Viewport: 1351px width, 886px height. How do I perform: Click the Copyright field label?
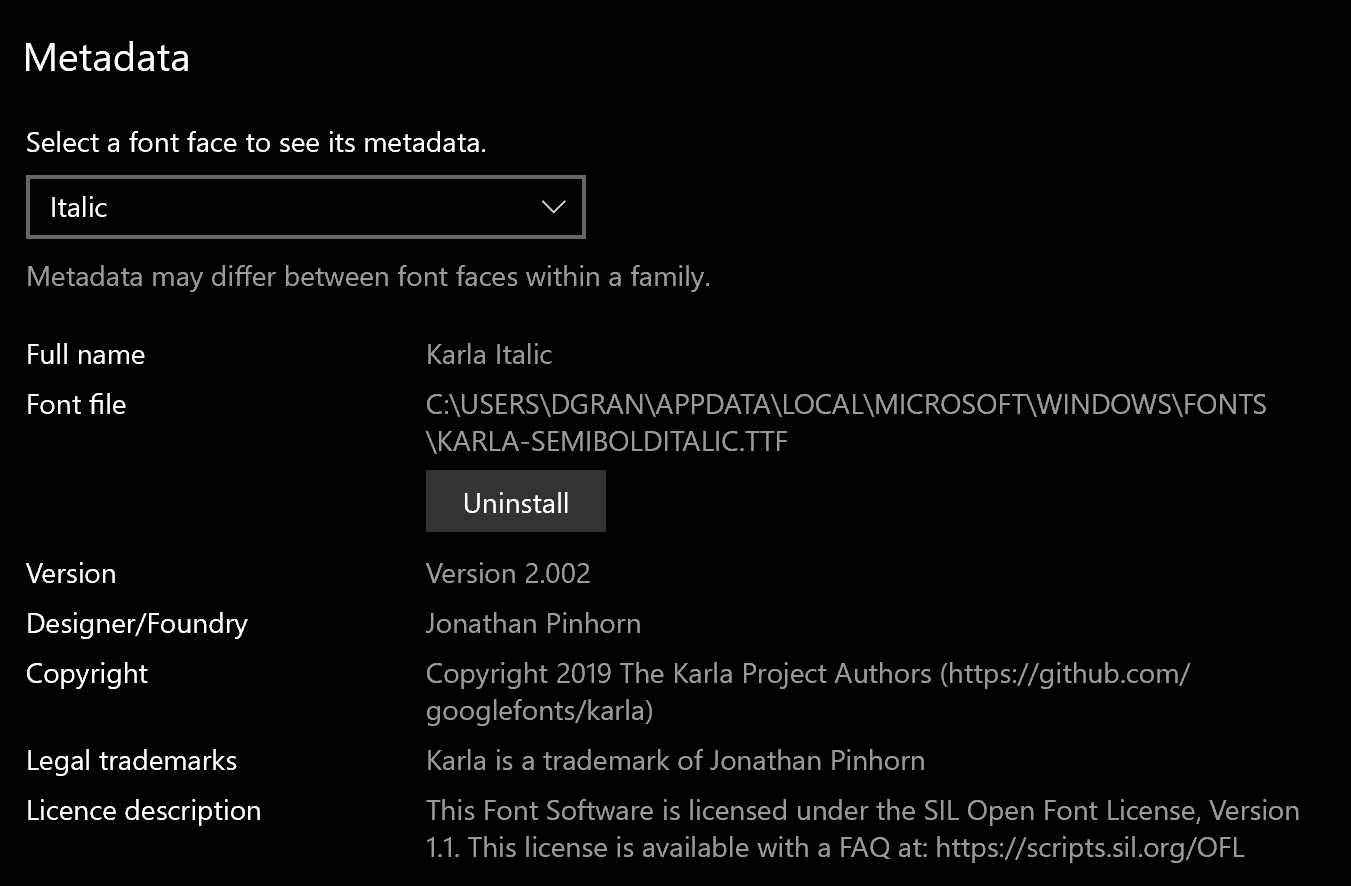click(86, 673)
